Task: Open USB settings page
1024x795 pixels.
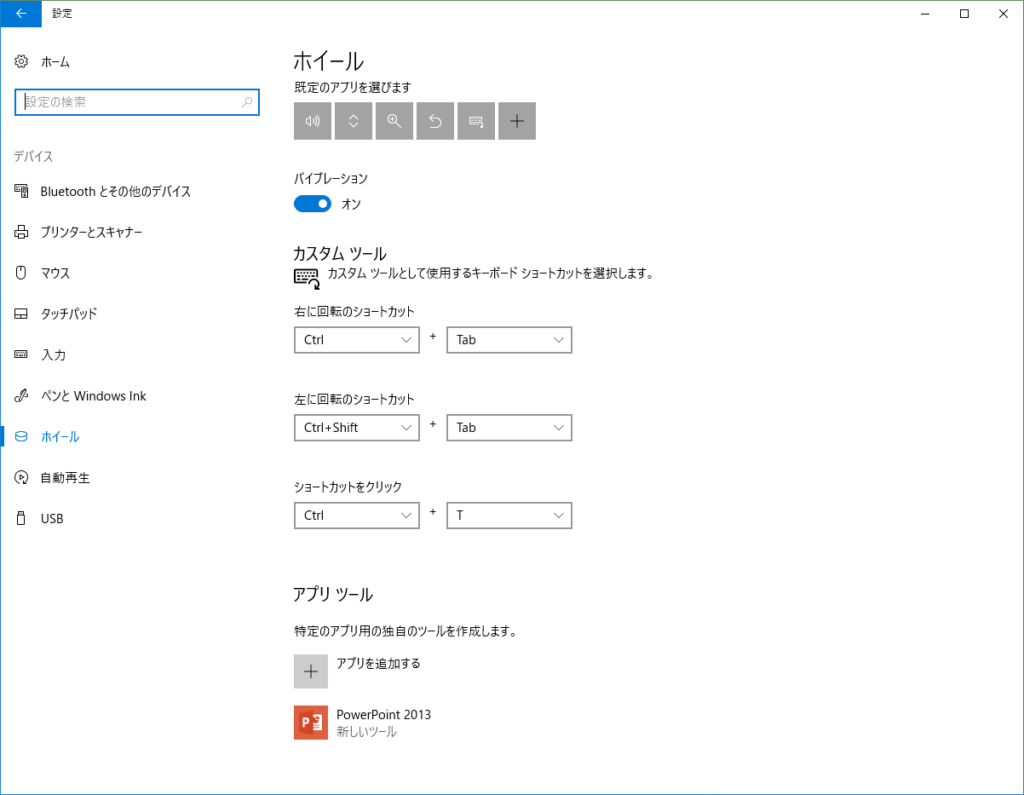Action: 52,519
